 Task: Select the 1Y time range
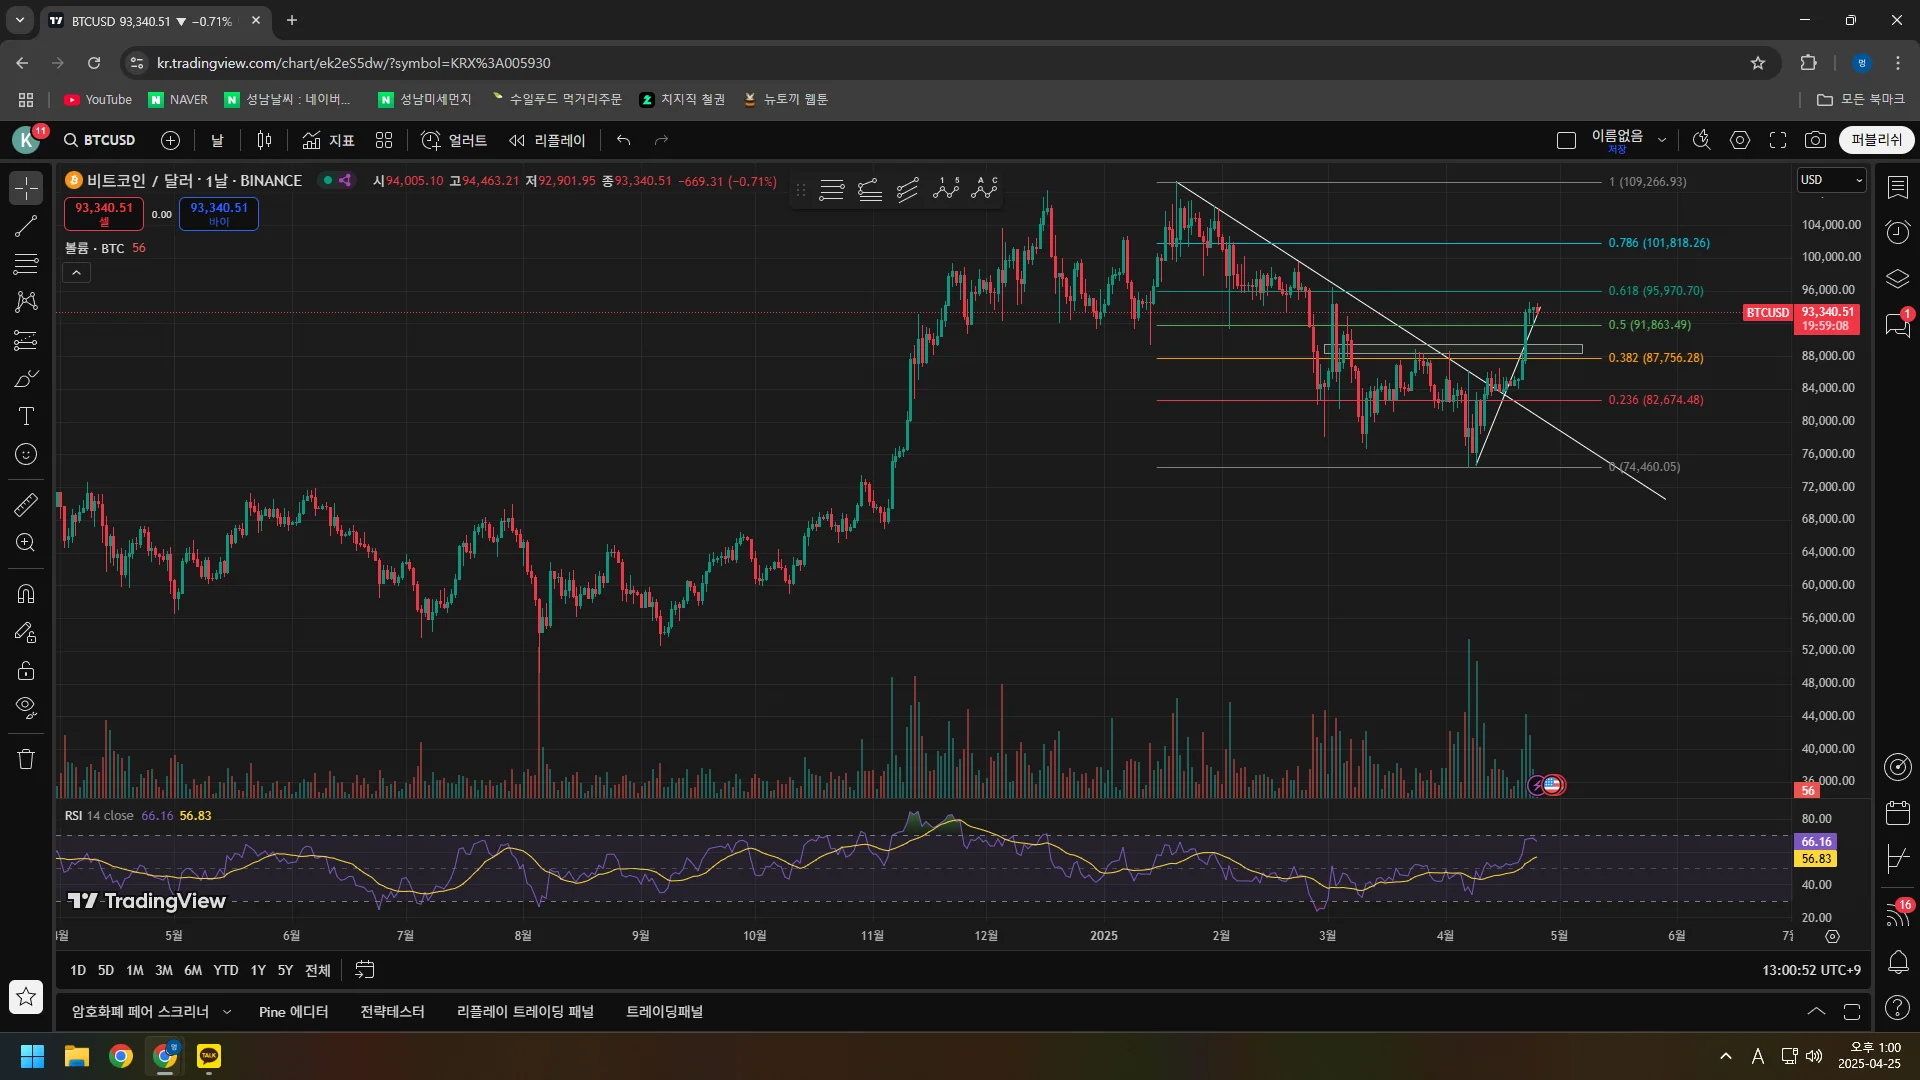click(x=258, y=970)
